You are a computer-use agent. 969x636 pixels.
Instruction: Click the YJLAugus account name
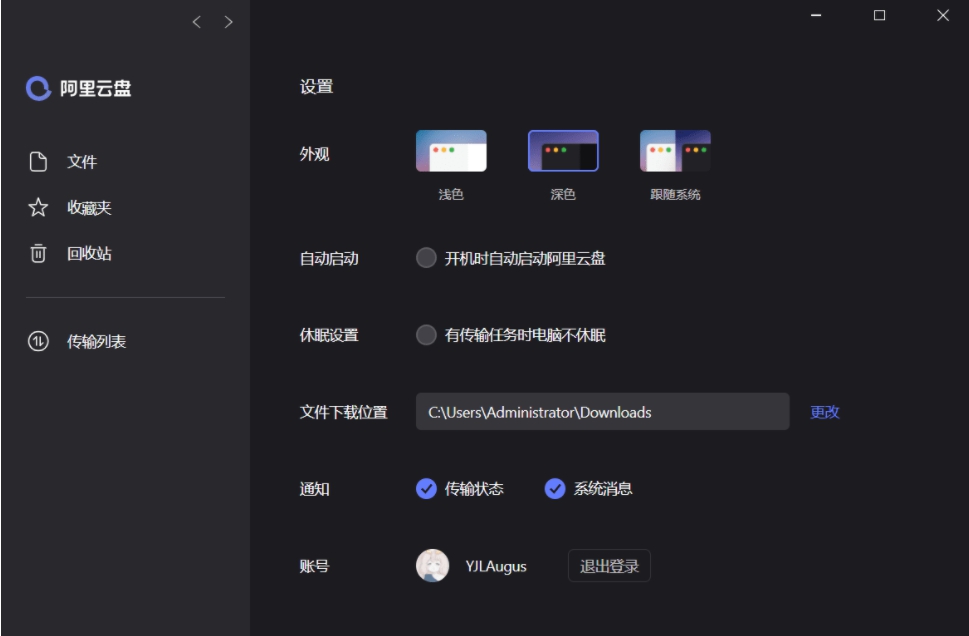(x=498, y=567)
